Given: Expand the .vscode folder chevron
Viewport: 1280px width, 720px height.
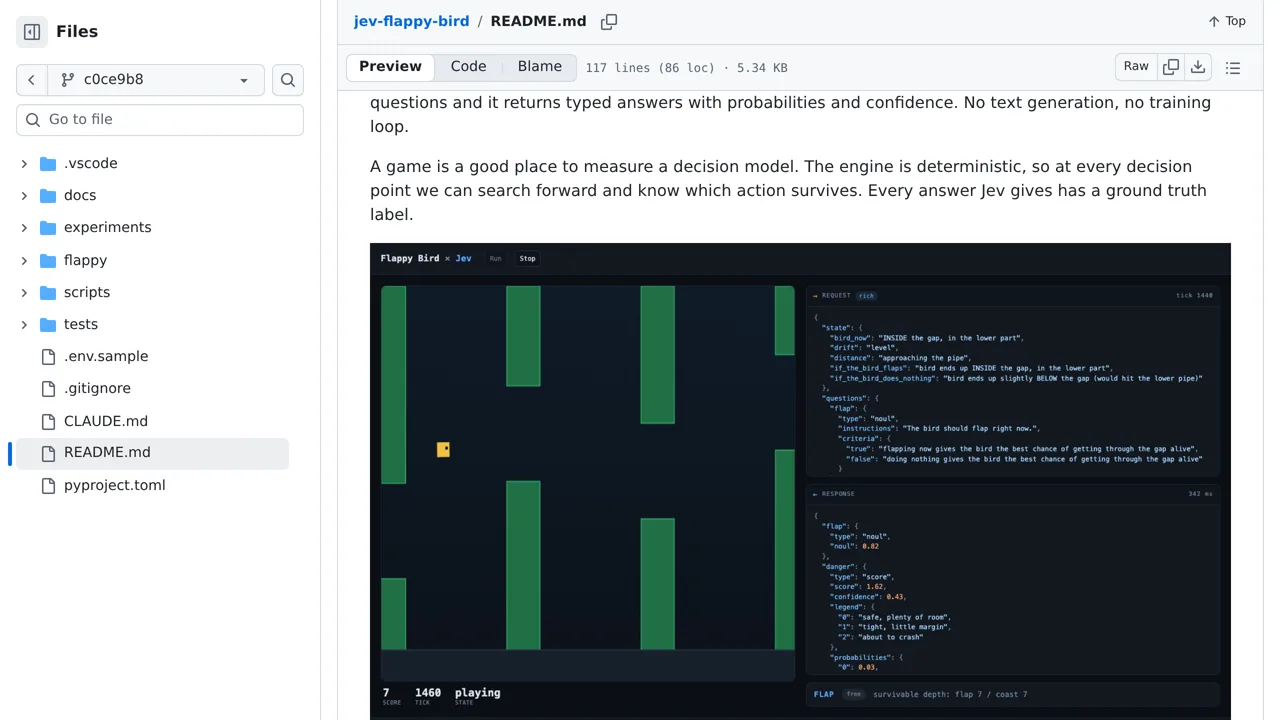Looking at the screenshot, I should point(24,163).
